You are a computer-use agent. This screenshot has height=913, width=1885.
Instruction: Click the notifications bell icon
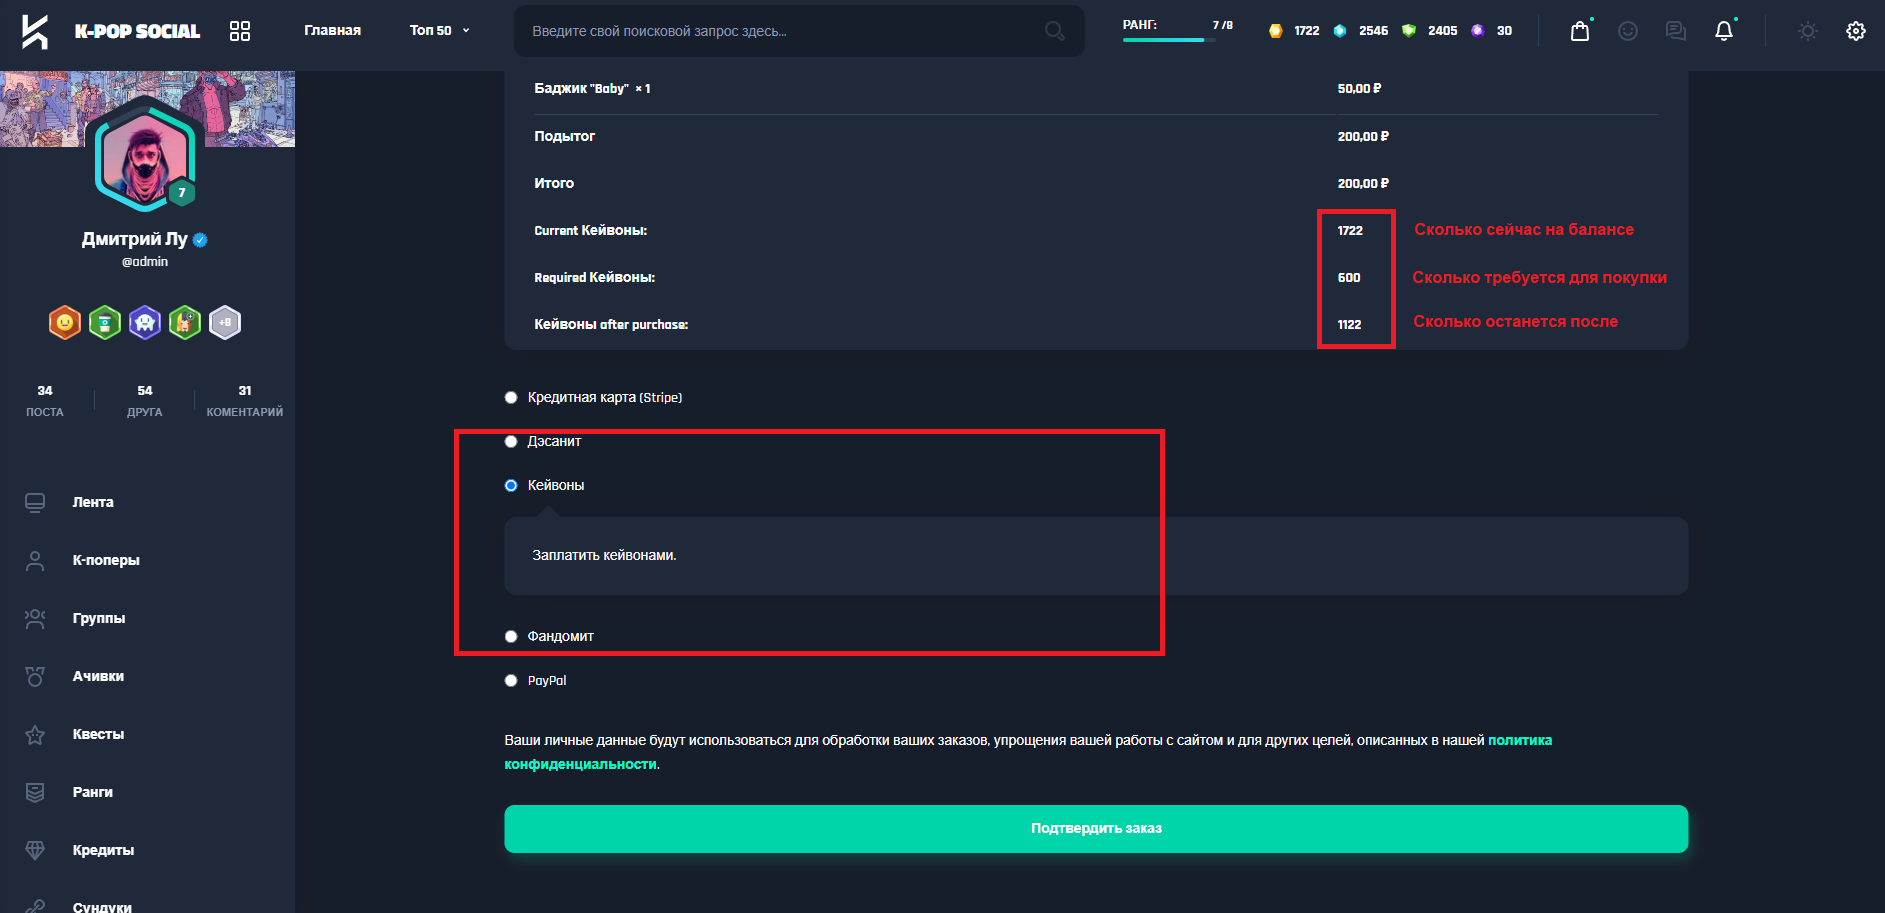pyautogui.click(x=1723, y=31)
